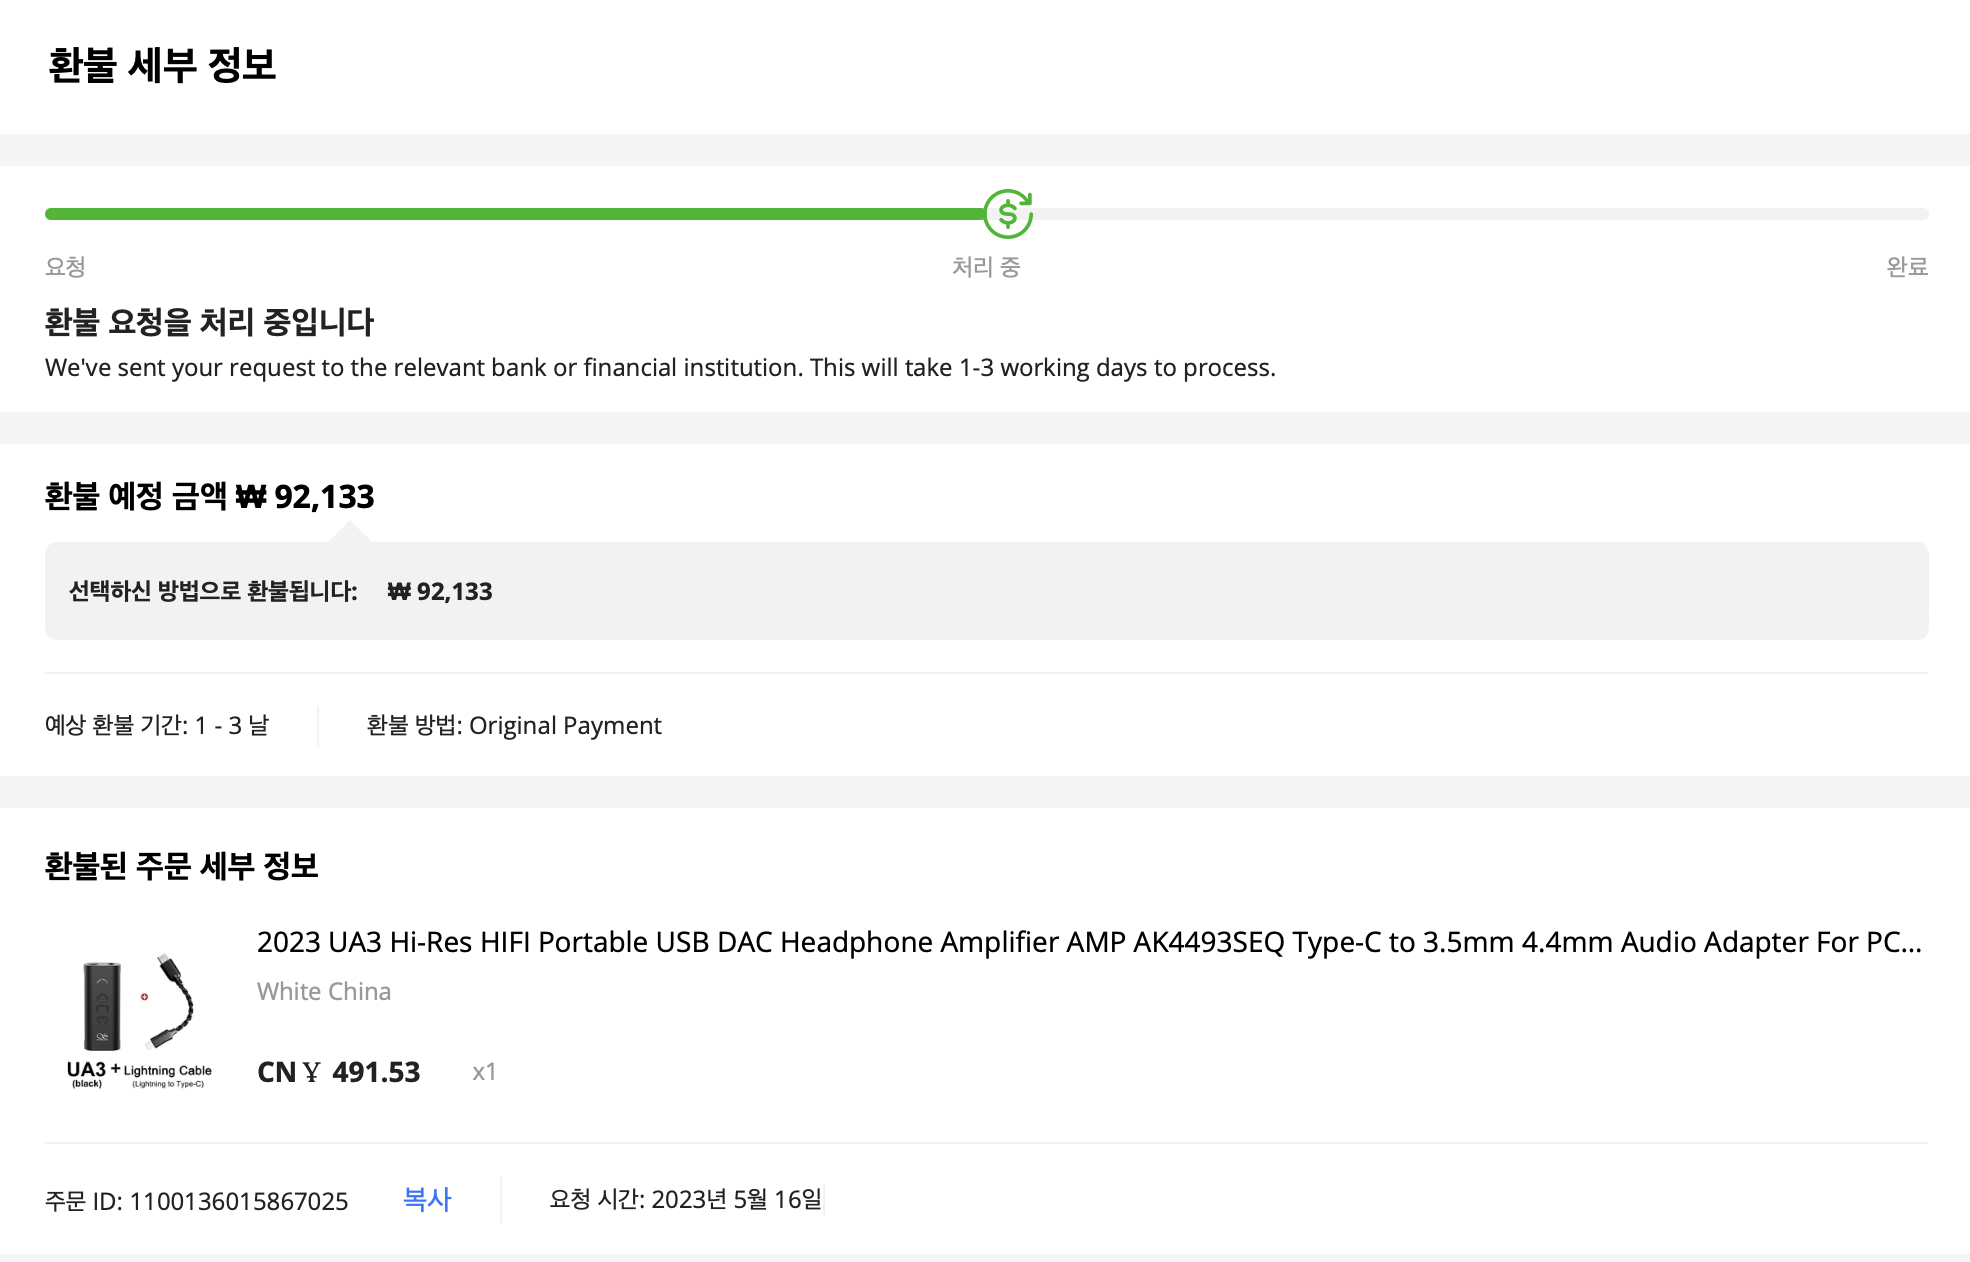The image size is (1970, 1262).
Task: Click the 환불 방법 Original Payment text
Action: [x=514, y=725]
